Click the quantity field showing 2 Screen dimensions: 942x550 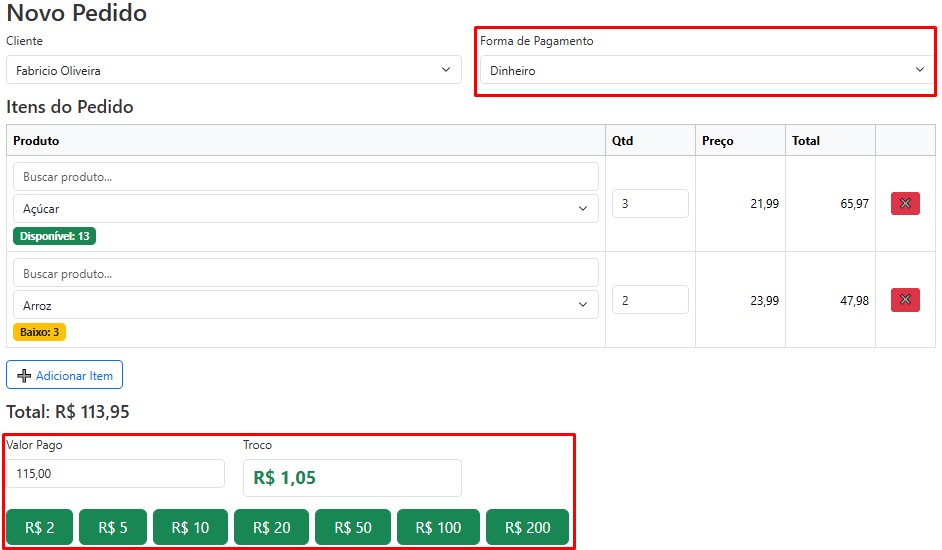click(650, 300)
